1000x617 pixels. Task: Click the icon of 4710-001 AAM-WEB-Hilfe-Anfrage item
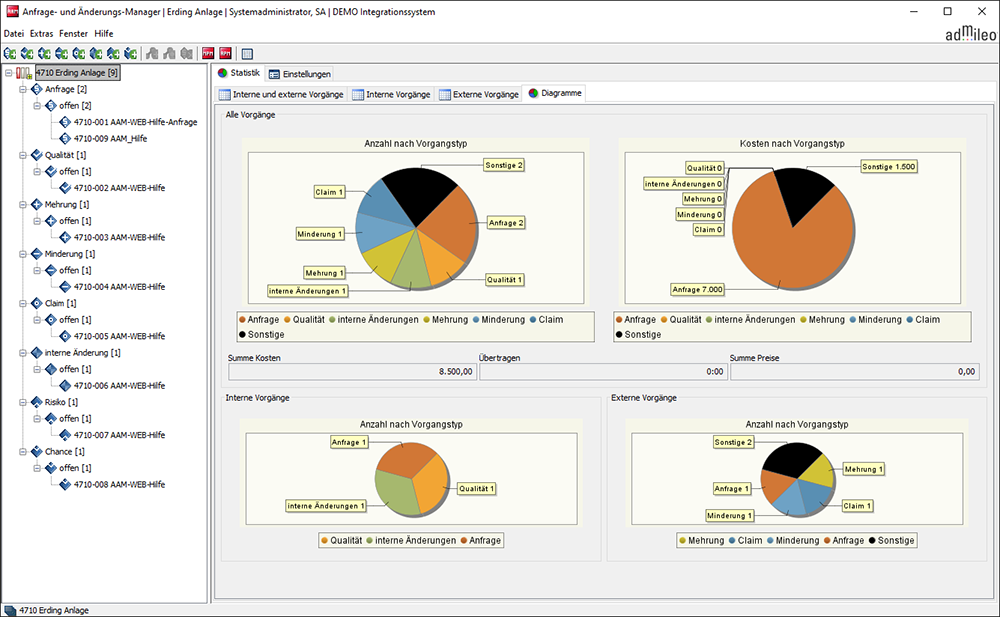pyautogui.click(x=65, y=122)
